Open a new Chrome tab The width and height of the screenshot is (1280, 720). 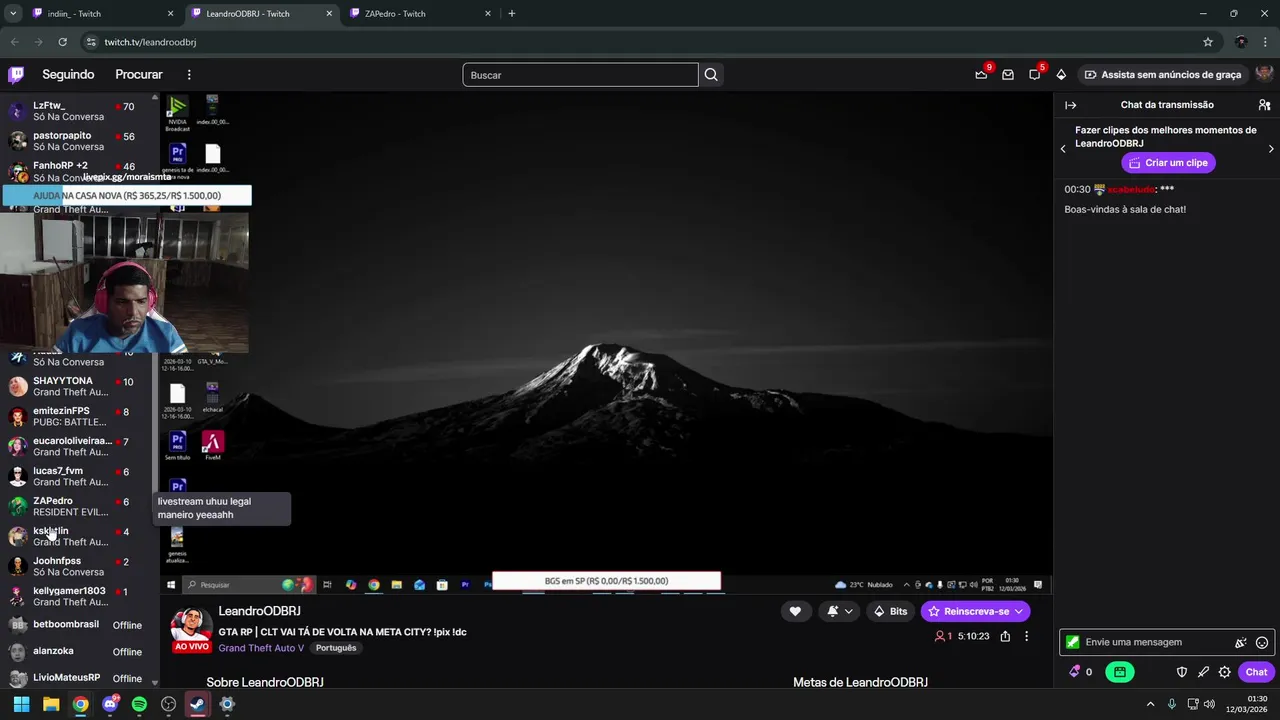(x=512, y=13)
